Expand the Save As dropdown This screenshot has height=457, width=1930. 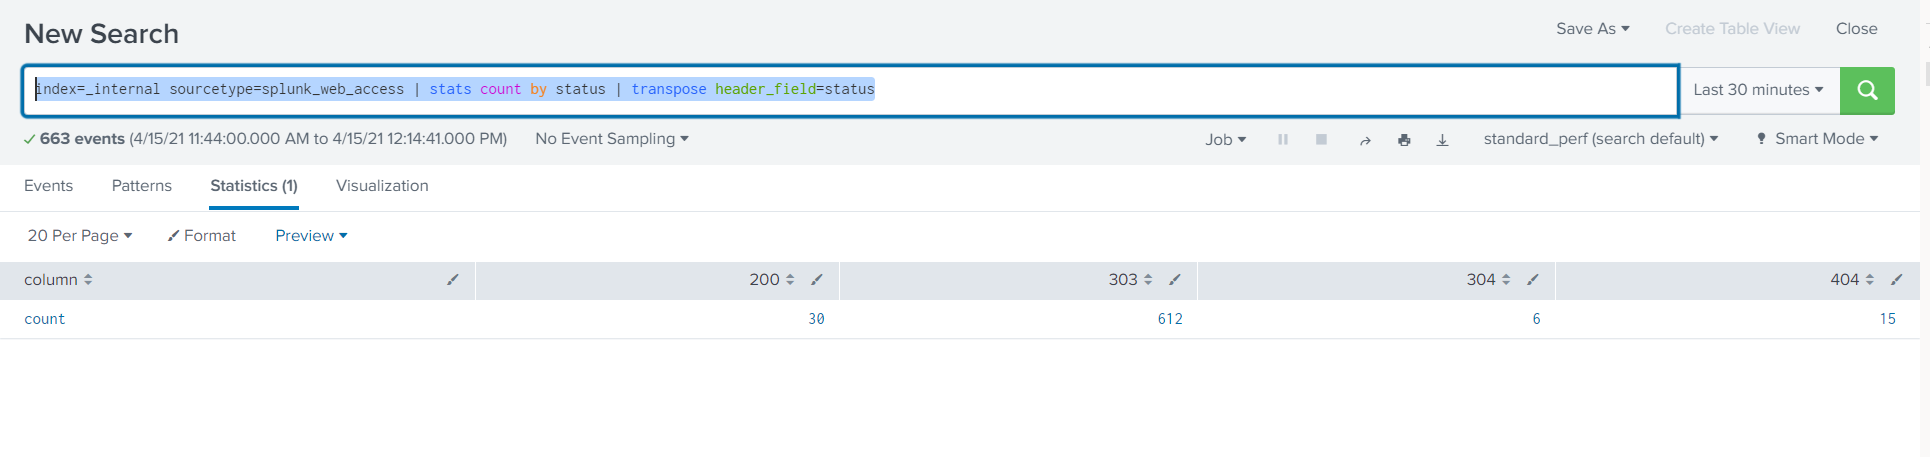point(1592,29)
